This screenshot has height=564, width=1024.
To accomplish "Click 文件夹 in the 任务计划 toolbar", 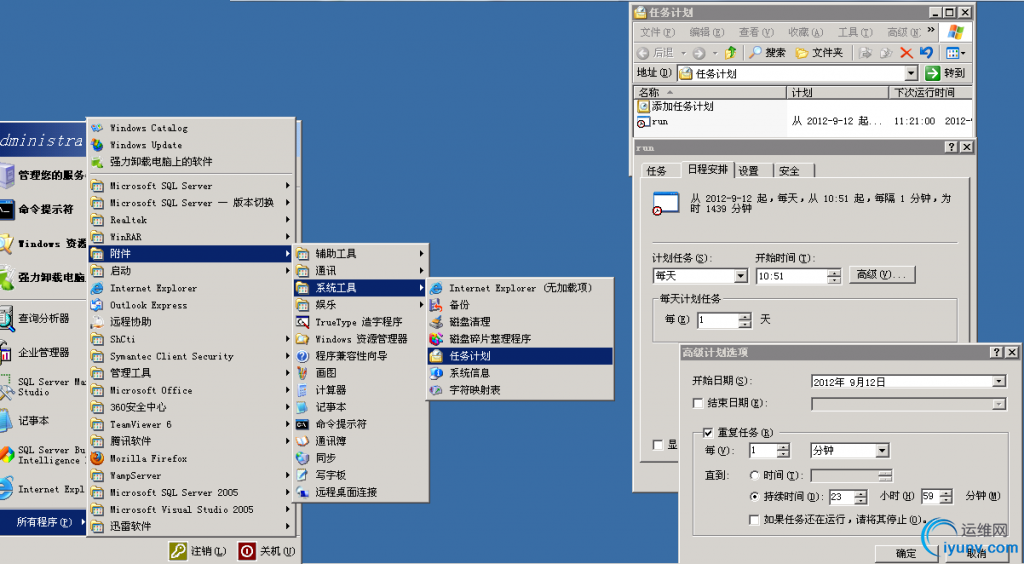I will pos(819,53).
